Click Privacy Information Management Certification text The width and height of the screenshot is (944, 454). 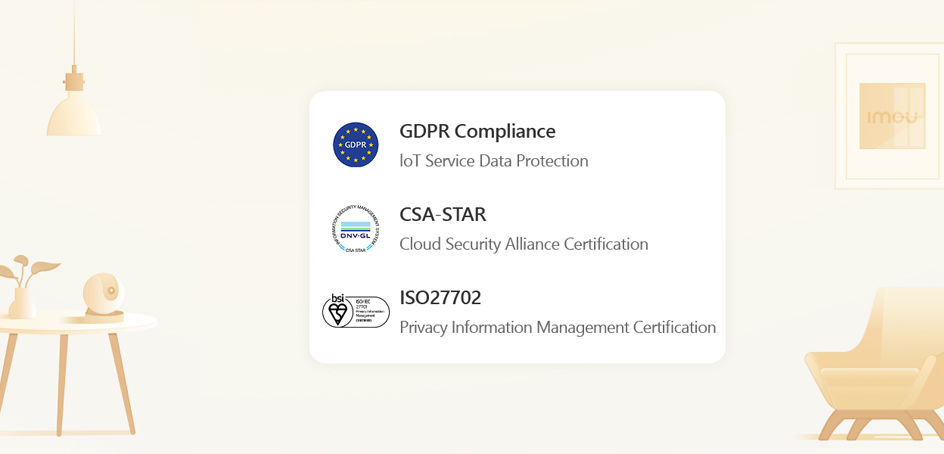pos(557,327)
